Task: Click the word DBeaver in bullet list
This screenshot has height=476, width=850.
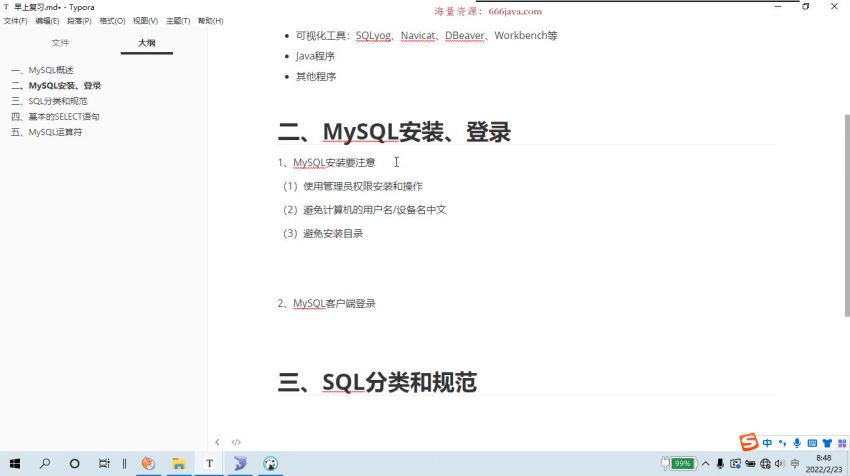Action: point(464,35)
